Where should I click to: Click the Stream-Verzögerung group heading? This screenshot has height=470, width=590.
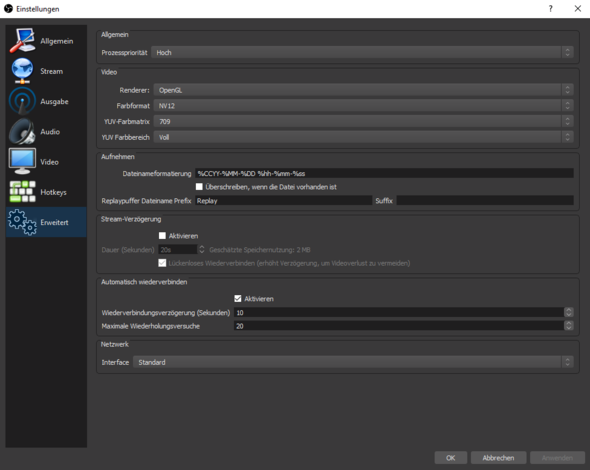(x=131, y=219)
